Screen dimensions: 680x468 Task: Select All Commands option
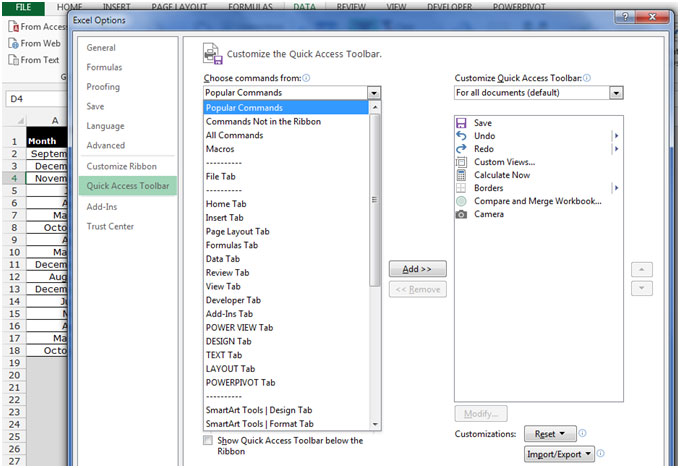coord(286,135)
